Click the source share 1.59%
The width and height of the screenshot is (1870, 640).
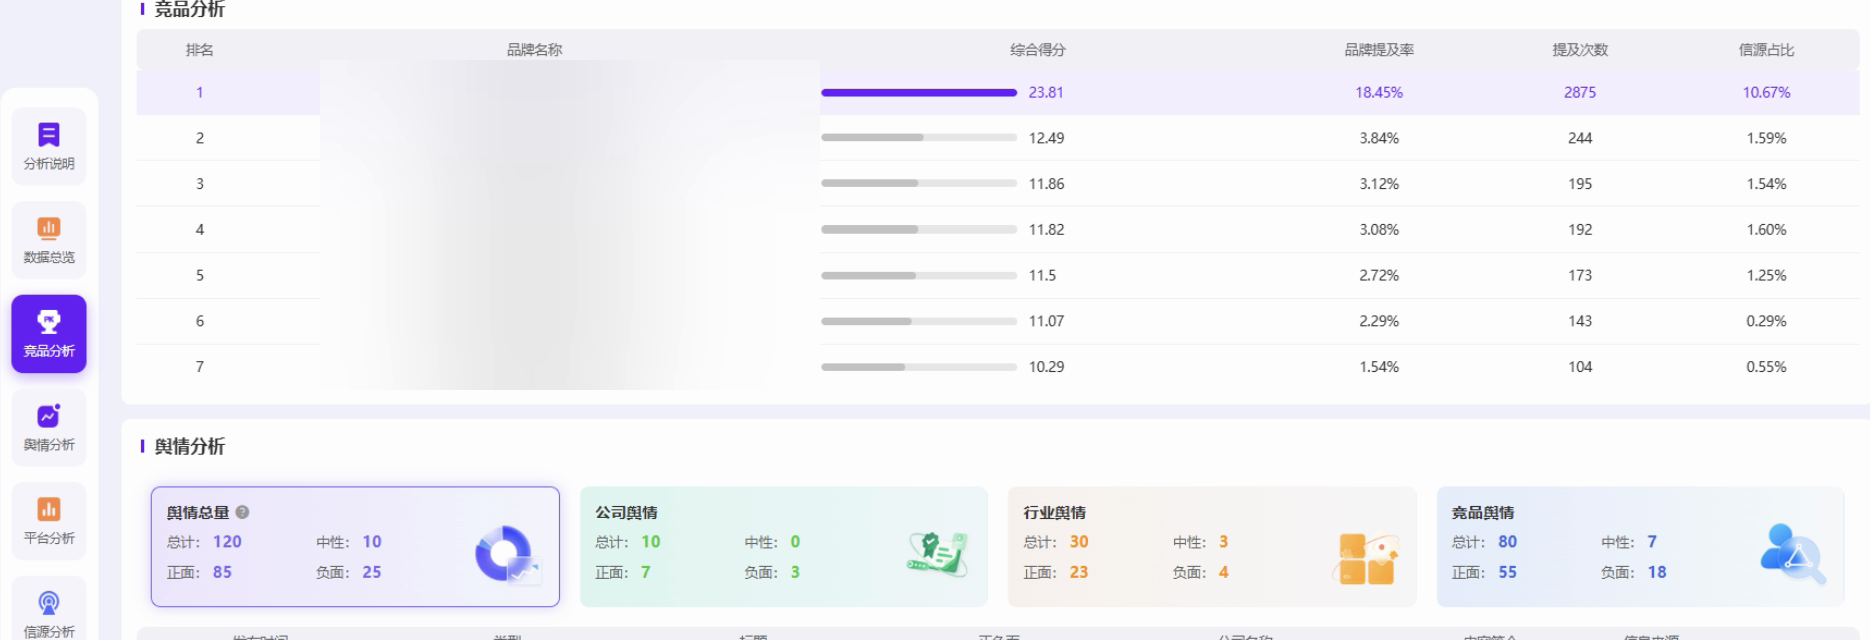click(1766, 138)
